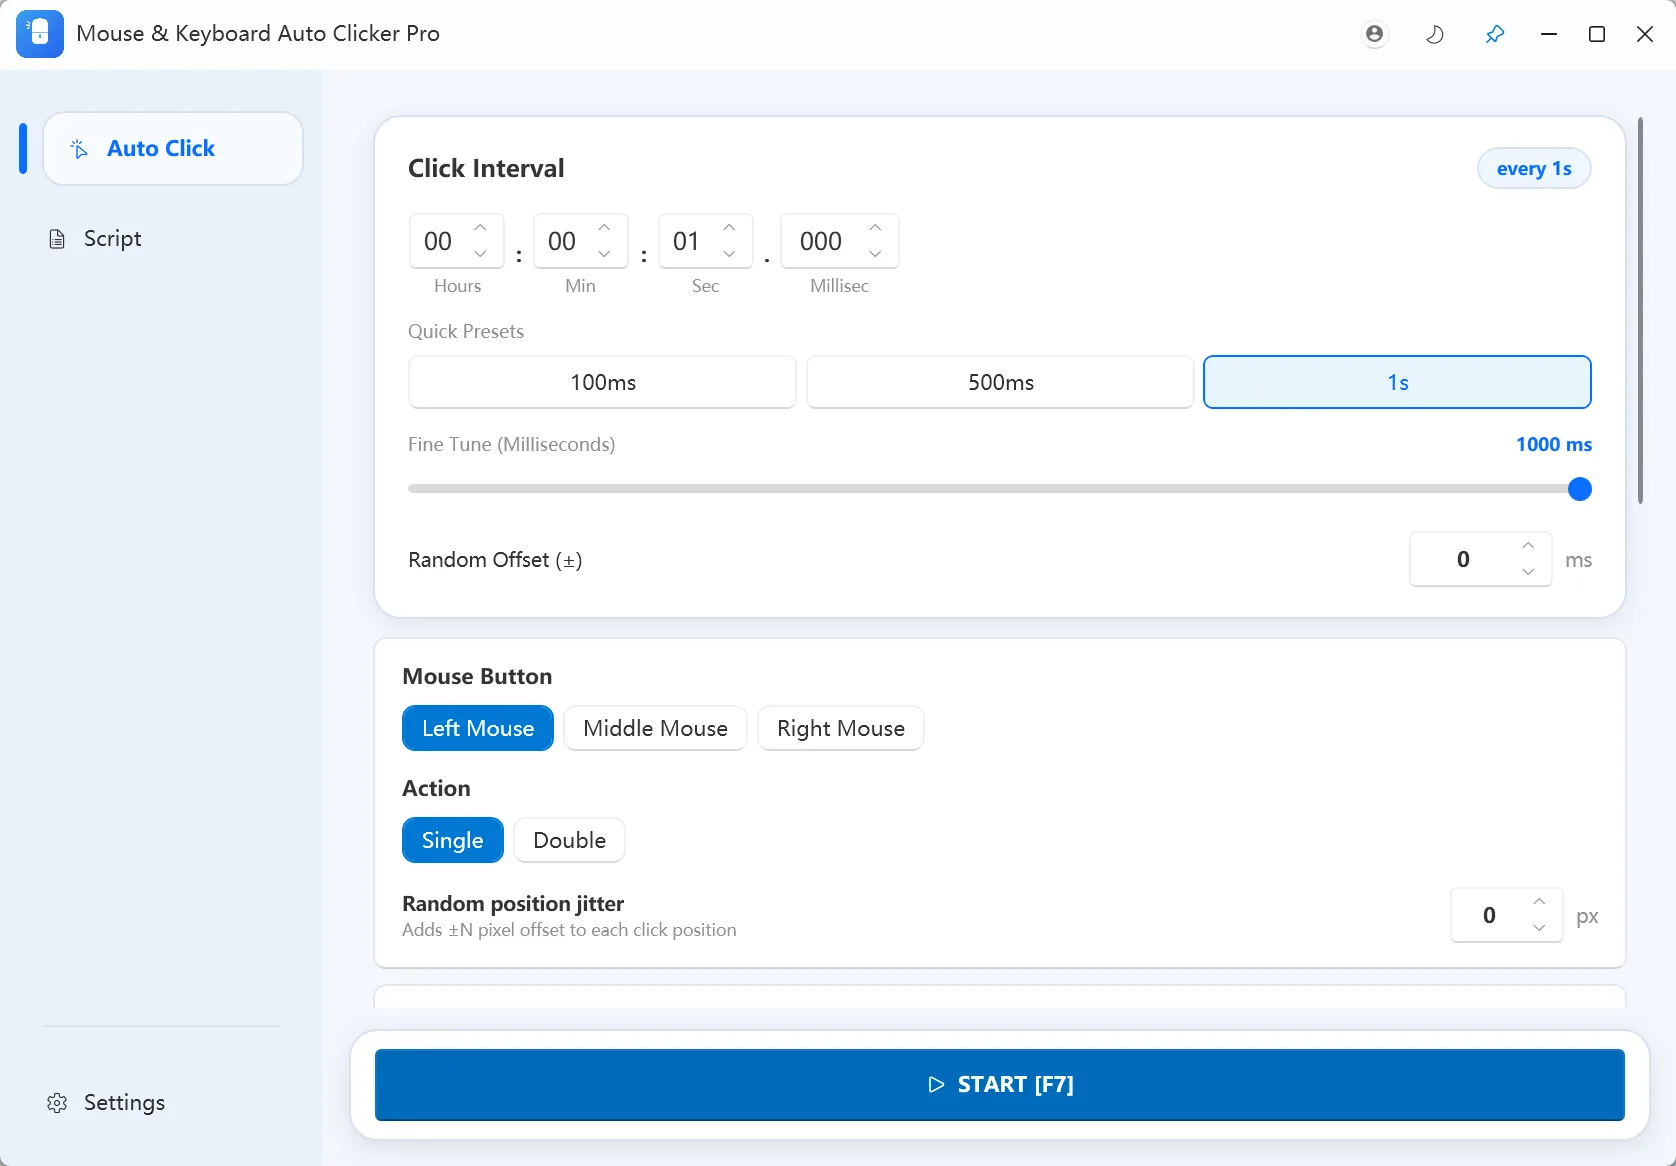Decrease position jitter with down arrow
The width and height of the screenshot is (1676, 1166).
1539,928
